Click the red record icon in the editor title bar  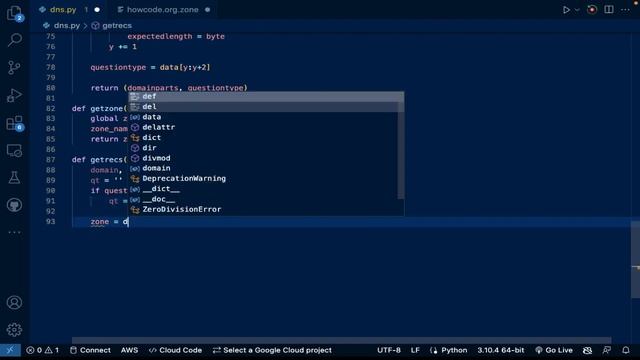[592, 10]
